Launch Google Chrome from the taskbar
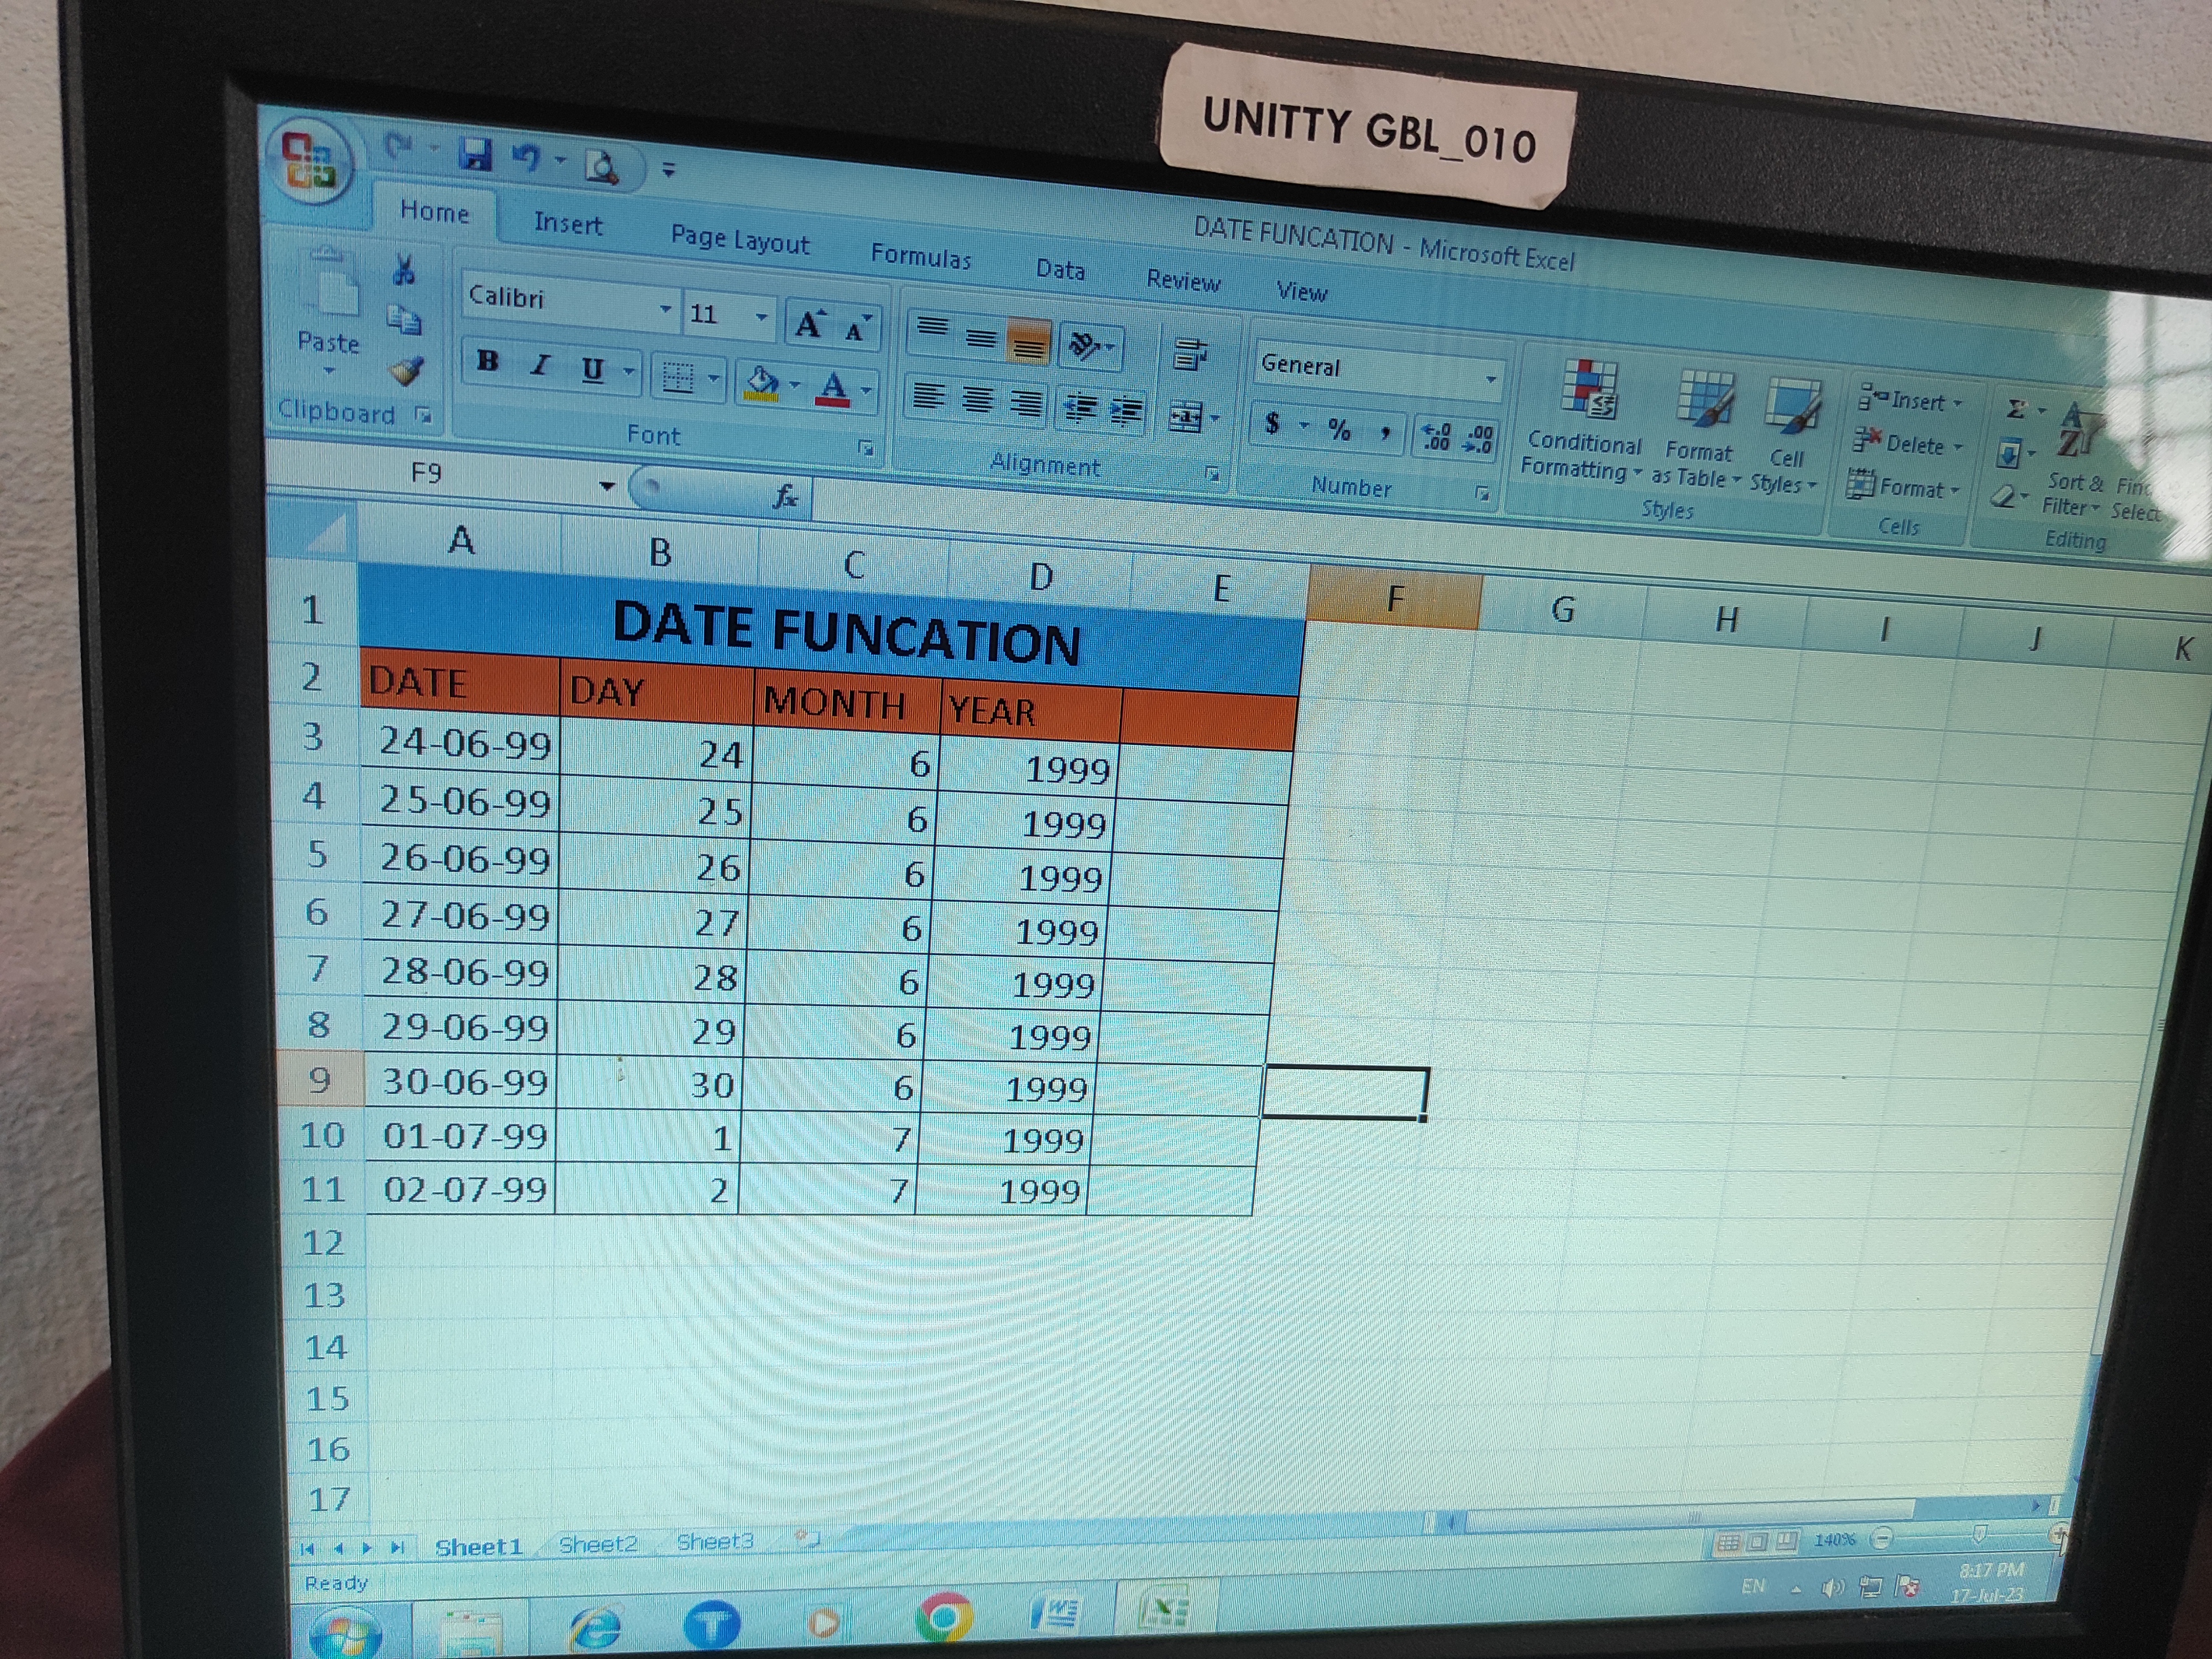 (943, 1618)
